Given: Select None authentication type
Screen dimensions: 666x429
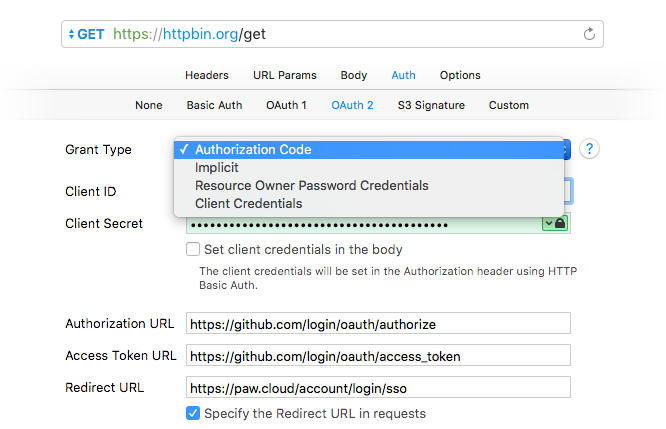Looking at the screenshot, I should (149, 105).
